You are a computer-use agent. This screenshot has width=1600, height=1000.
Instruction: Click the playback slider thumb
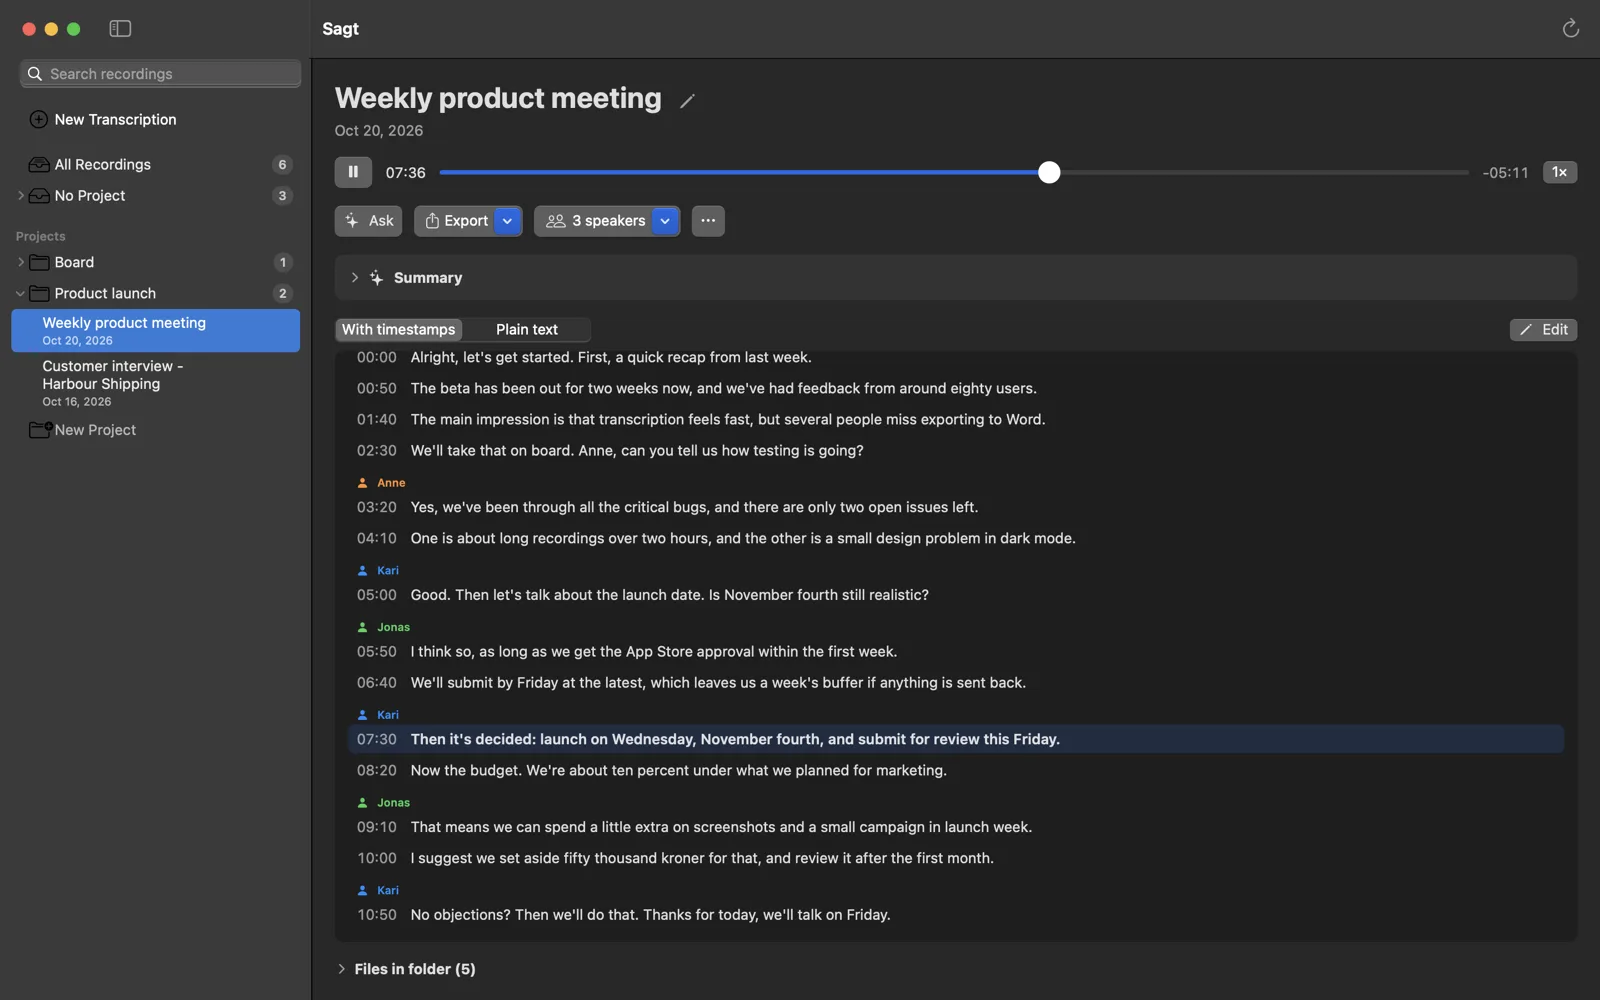[x=1048, y=172]
